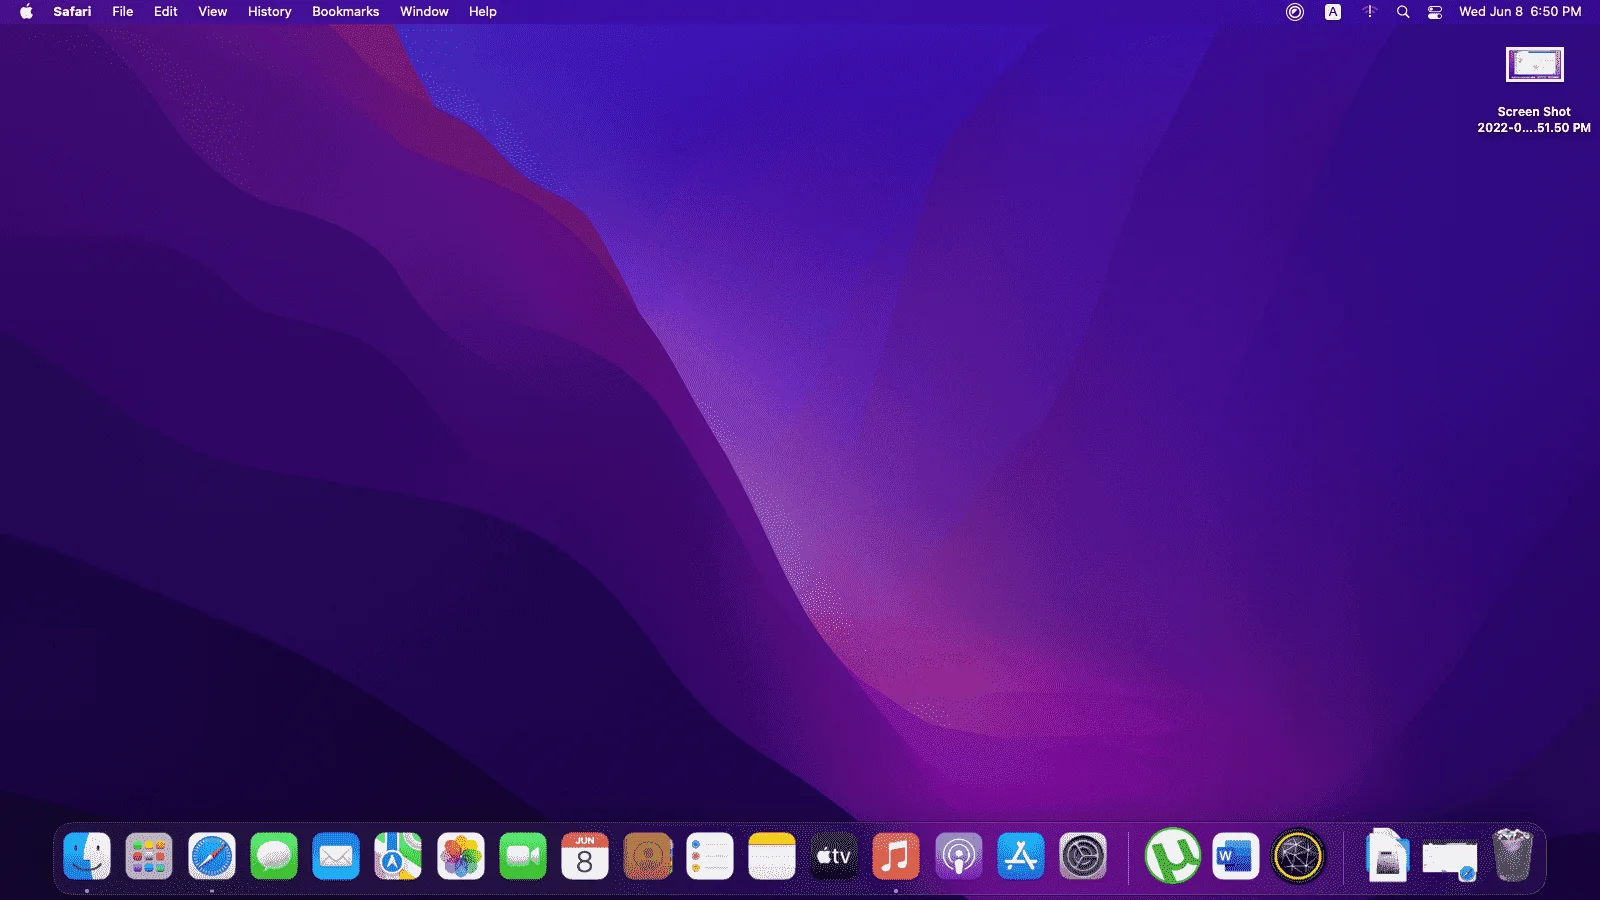Open the Notes app in the Dock
The width and height of the screenshot is (1600, 900).
pos(772,857)
